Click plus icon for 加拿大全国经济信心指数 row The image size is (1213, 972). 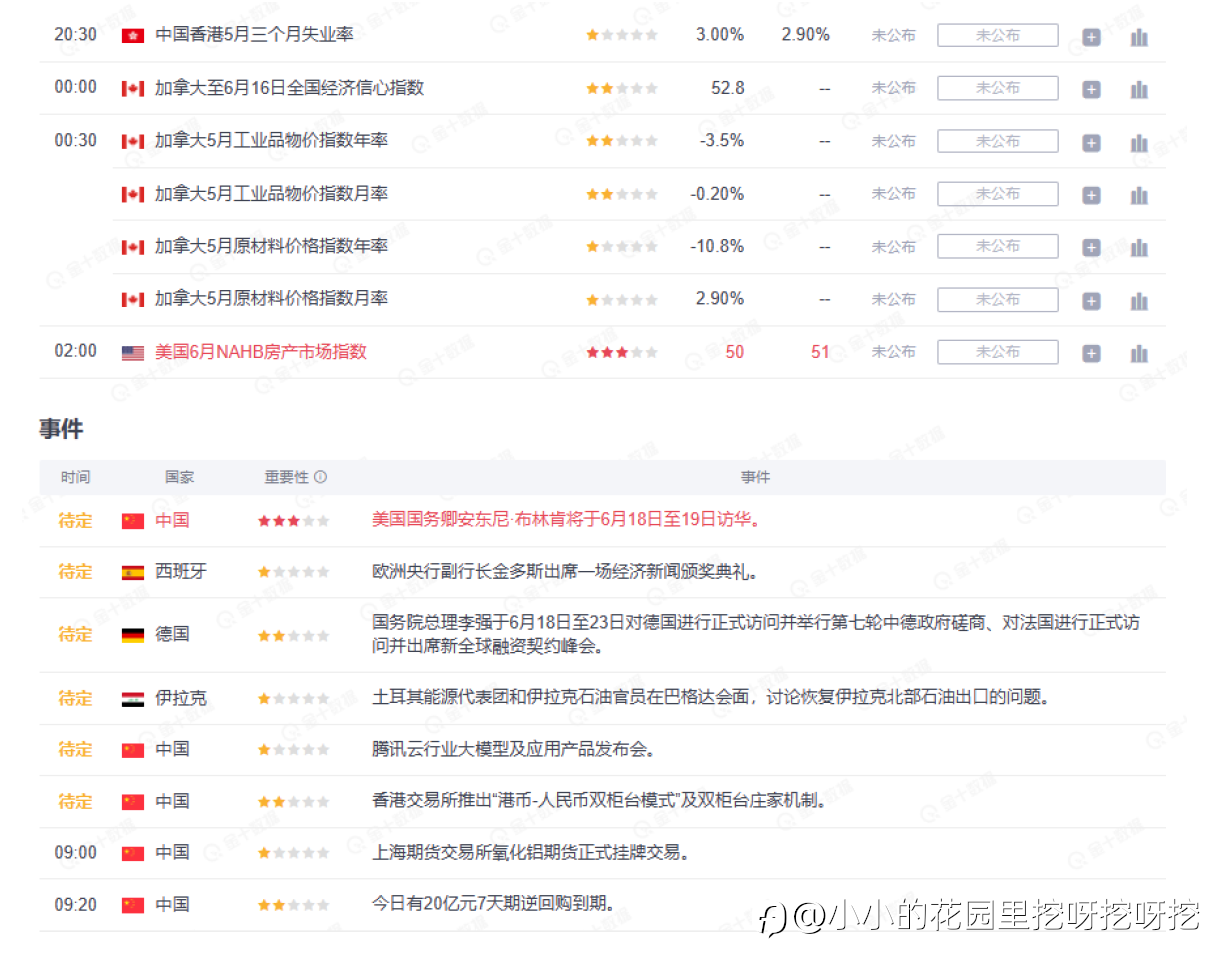point(1091,89)
